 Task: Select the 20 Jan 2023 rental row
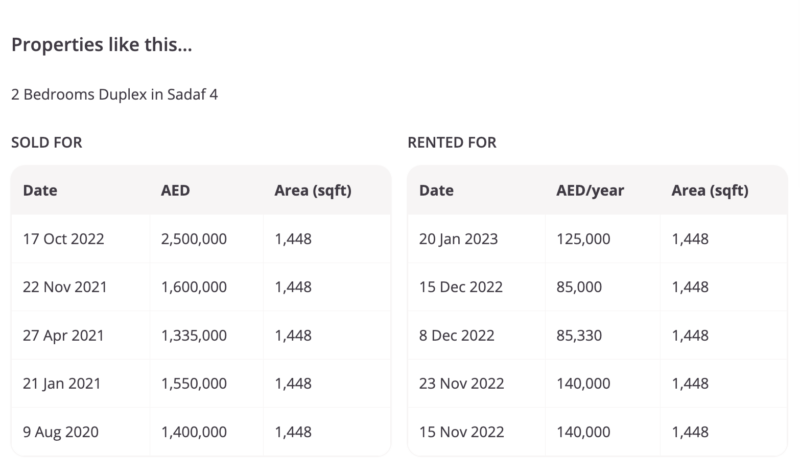pyautogui.click(x=597, y=239)
